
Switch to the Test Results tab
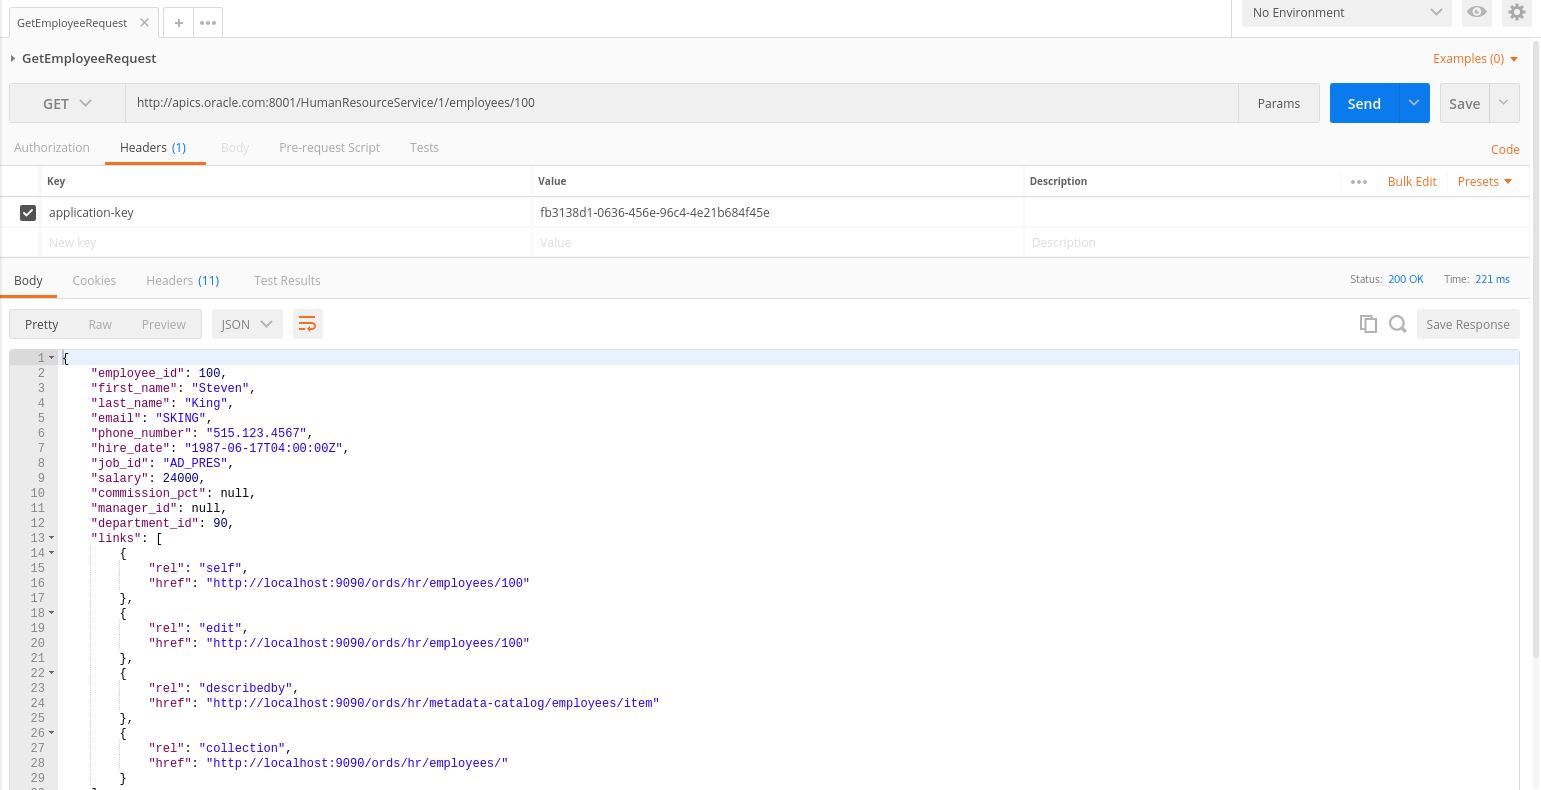click(287, 280)
